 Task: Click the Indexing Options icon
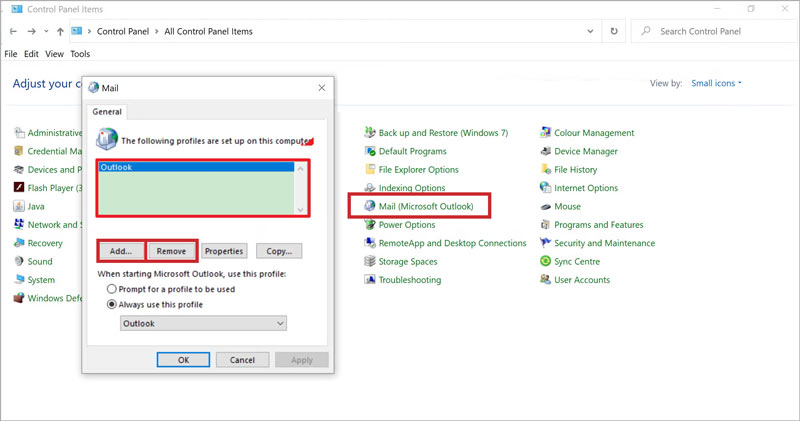pyautogui.click(x=370, y=188)
